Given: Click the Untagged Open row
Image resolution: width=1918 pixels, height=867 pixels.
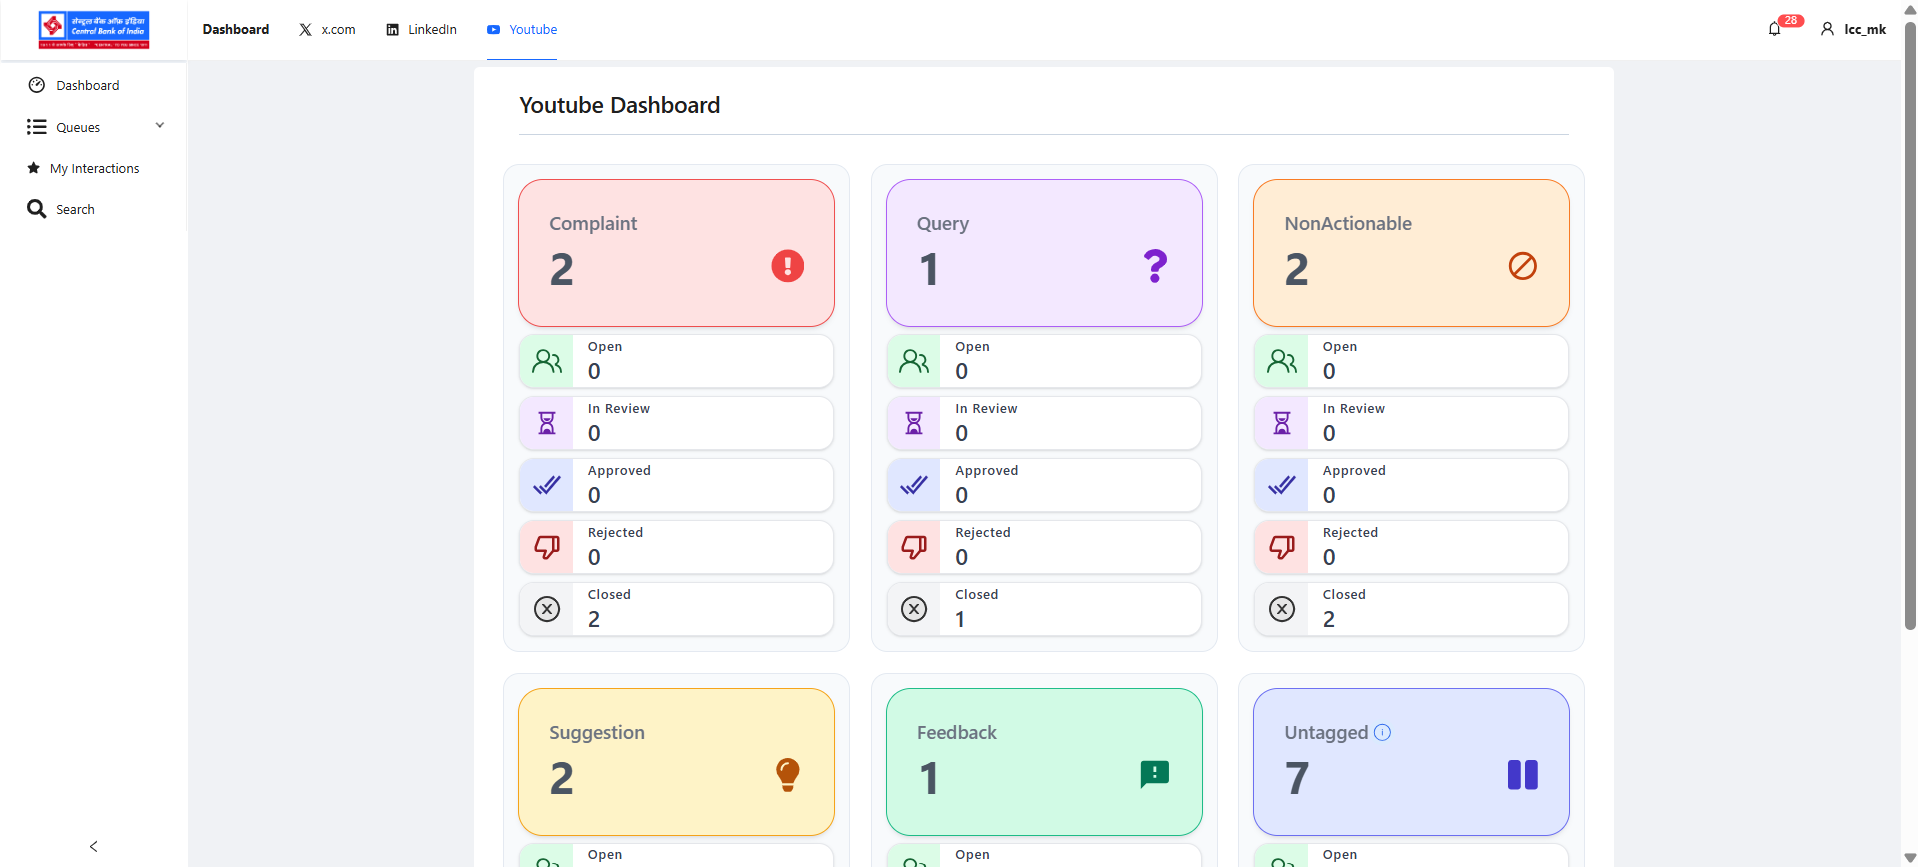Looking at the screenshot, I should [x=1411, y=855].
